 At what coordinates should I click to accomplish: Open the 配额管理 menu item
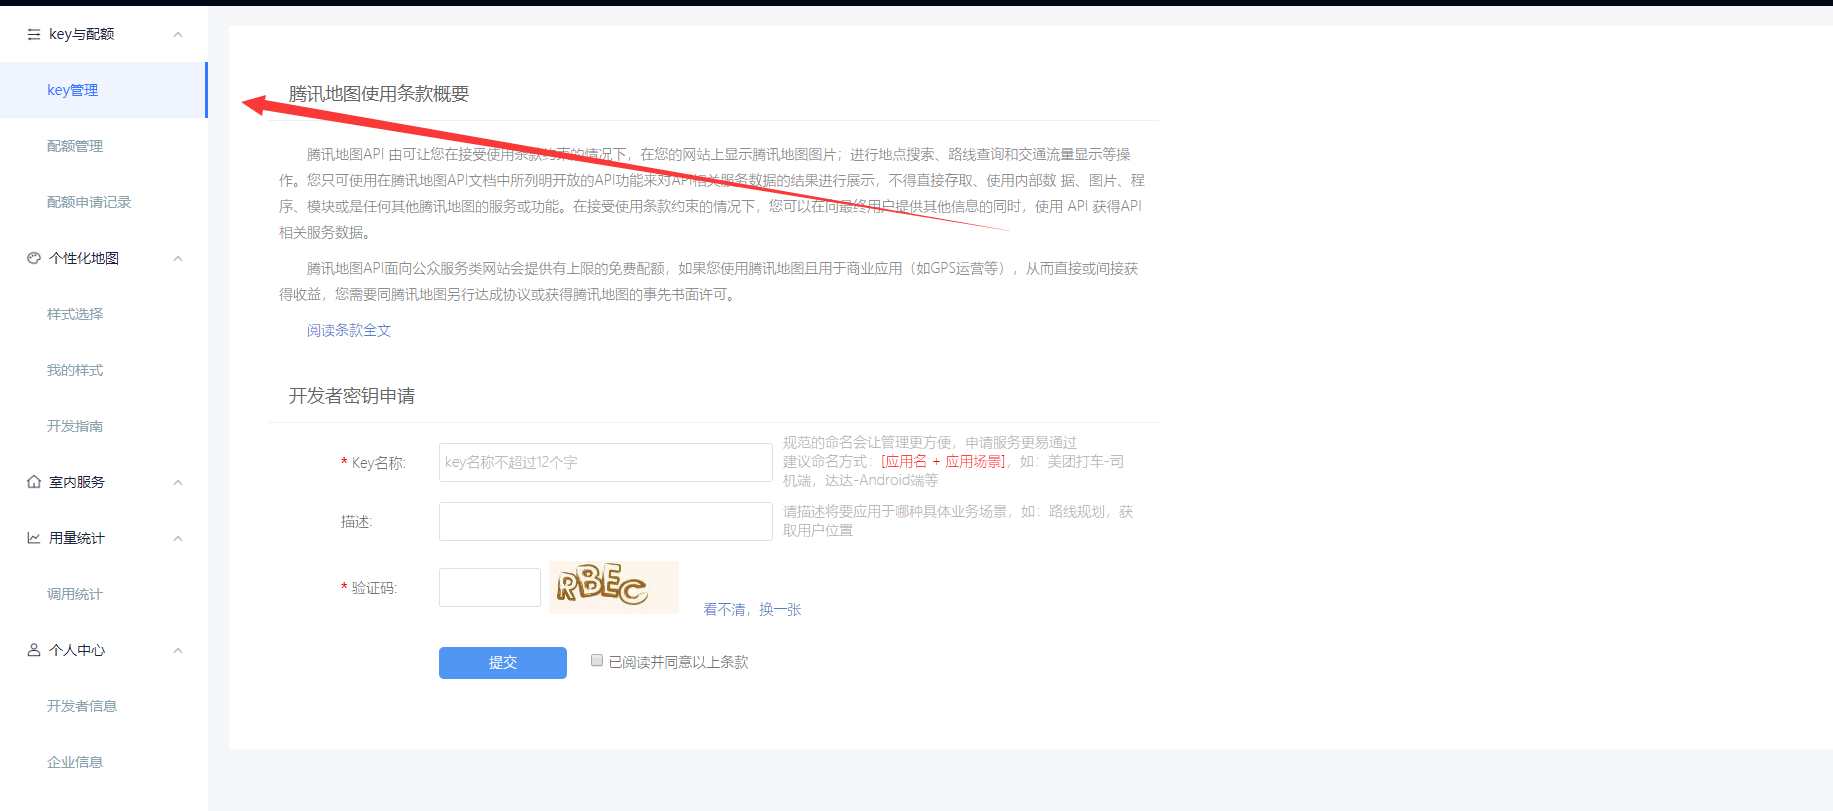pyautogui.click(x=103, y=146)
